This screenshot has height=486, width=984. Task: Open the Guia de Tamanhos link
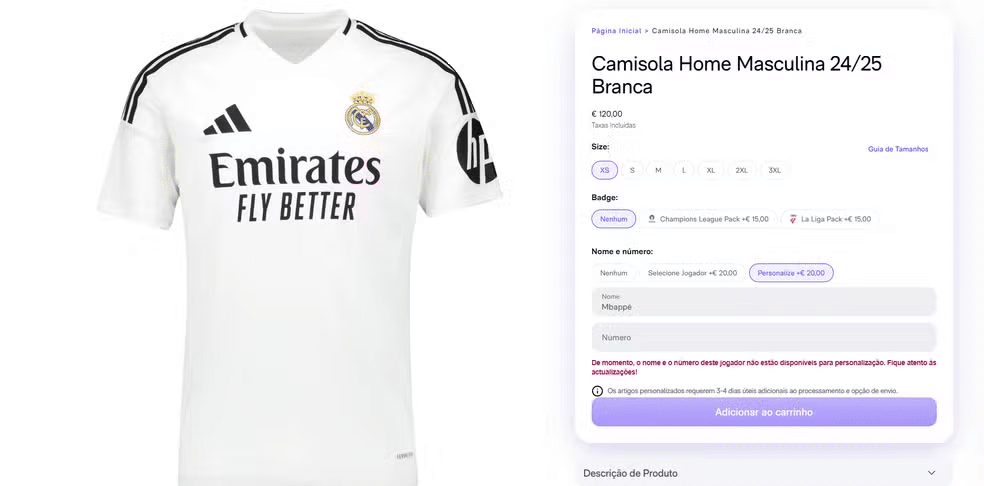coord(897,149)
